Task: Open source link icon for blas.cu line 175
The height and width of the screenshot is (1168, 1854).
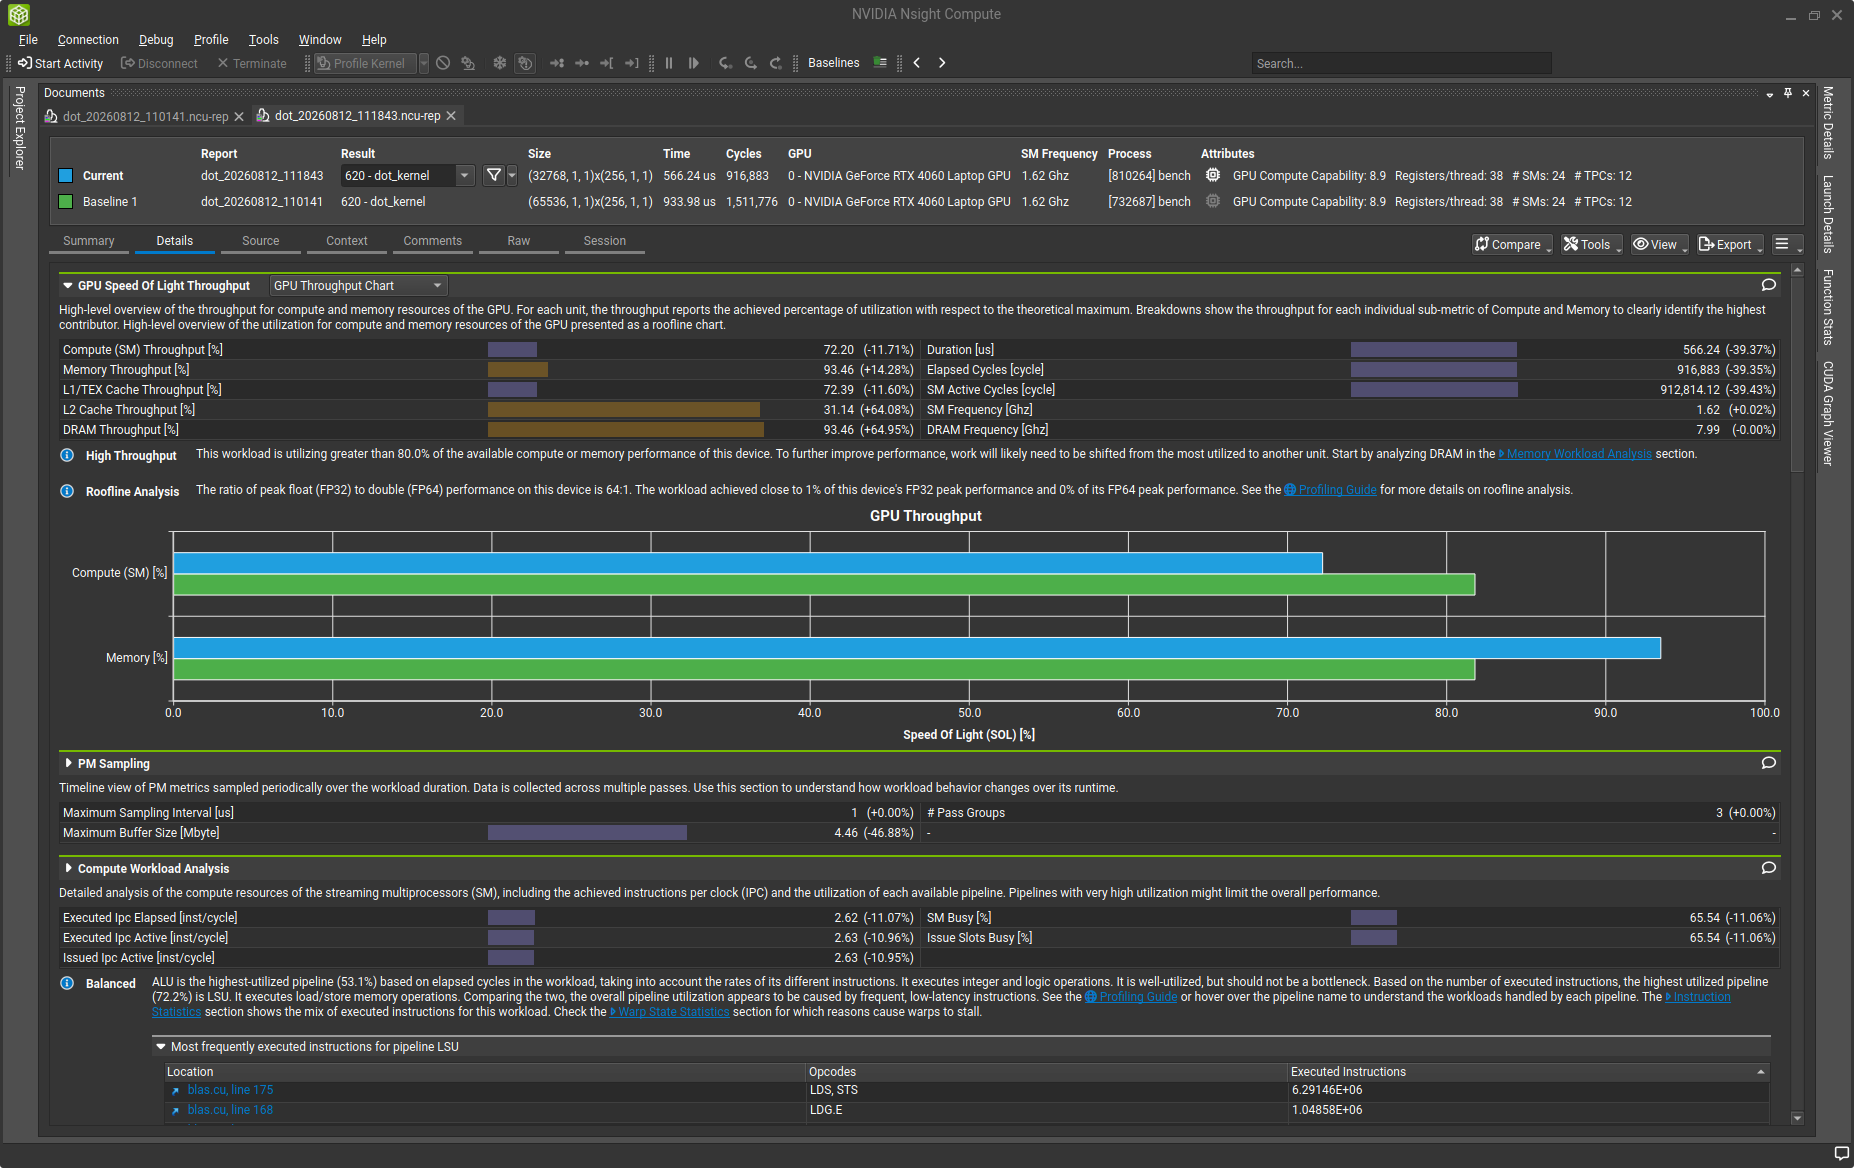Action: (x=175, y=1091)
